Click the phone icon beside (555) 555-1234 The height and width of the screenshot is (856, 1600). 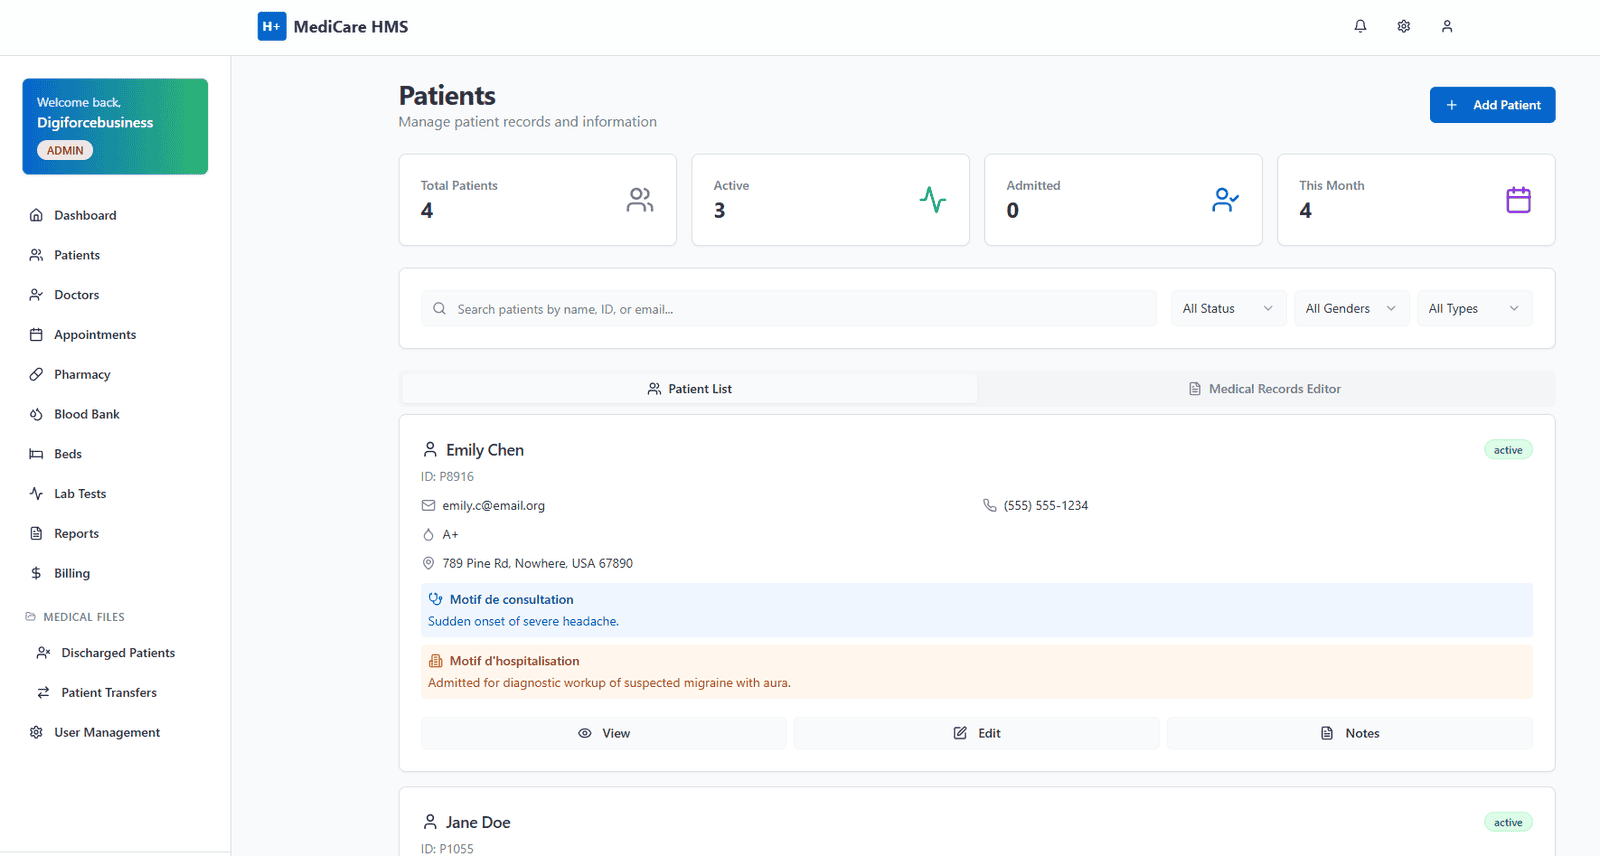click(x=990, y=506)
